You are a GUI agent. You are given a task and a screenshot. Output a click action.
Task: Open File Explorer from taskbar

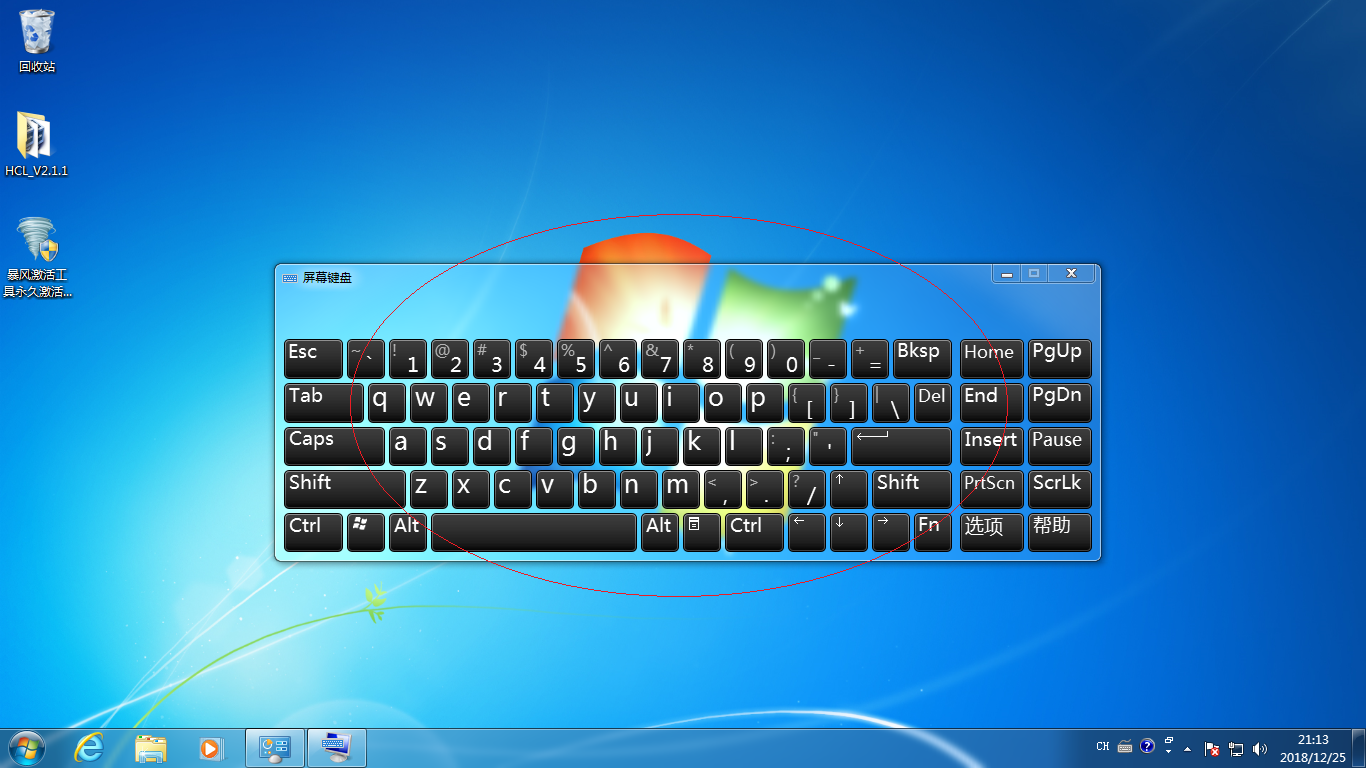pos(151,748)
